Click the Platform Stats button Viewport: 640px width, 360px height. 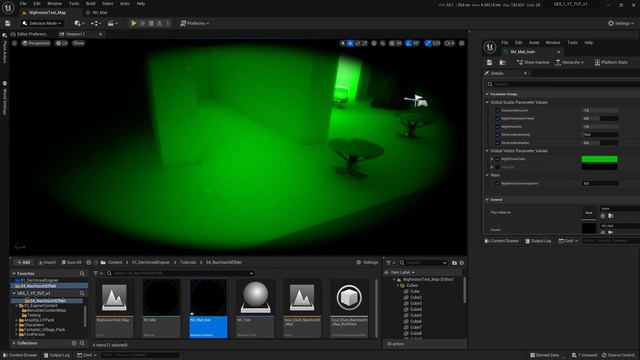tap(611, 62)
